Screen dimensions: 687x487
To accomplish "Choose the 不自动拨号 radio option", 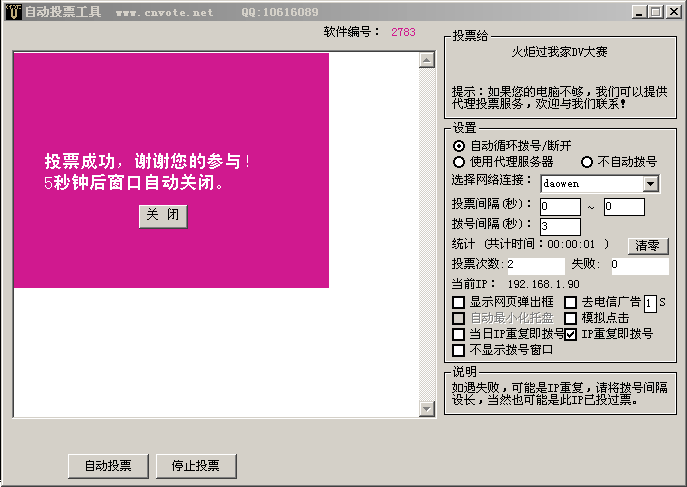I will click(588, 161).
